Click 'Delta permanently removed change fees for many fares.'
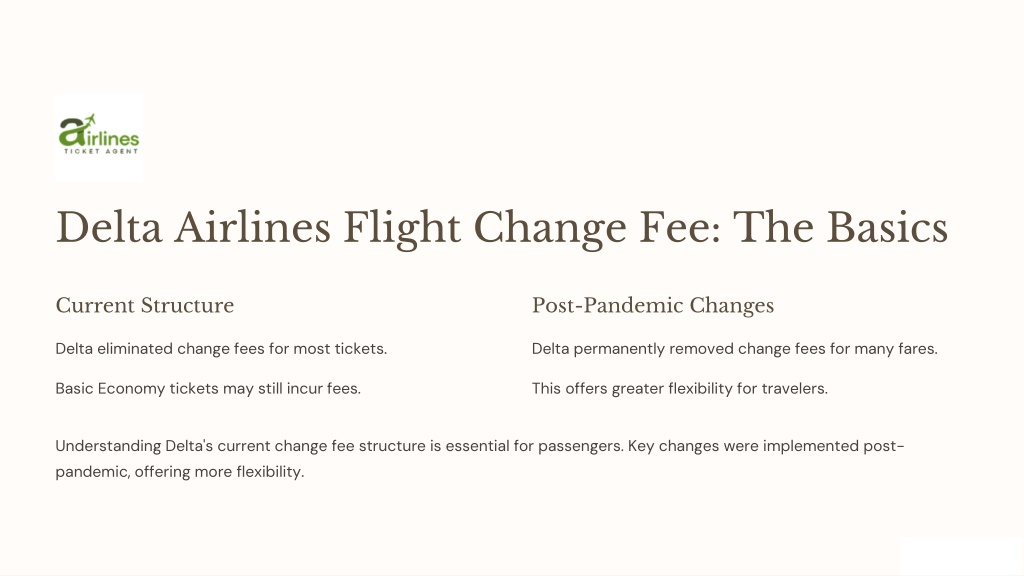The width and height of the screenshot is (1024, 576). coord(735,349)
